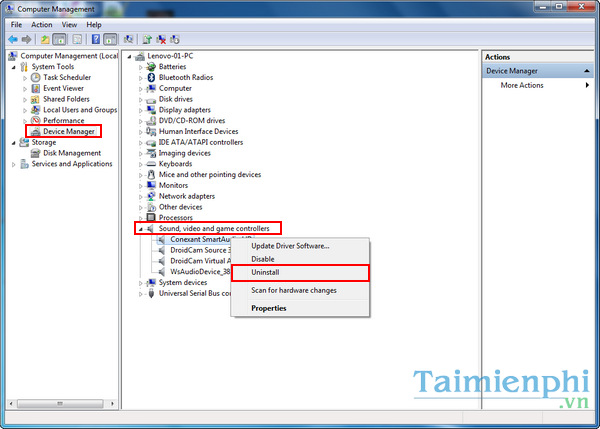The width and height of the screenshot is (600, 429).
Task: Select the WsAudioDevice_38 entry
Action: pos(201,272)
